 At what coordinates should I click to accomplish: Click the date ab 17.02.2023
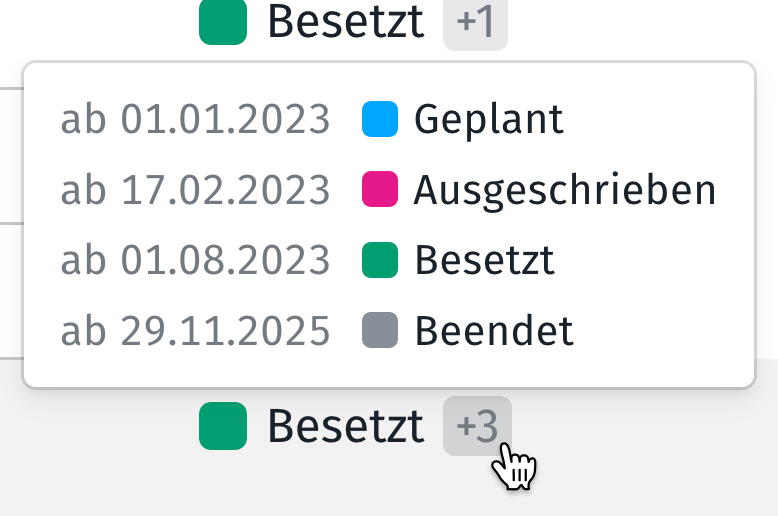pyautogui.click(x=195, y=190)
